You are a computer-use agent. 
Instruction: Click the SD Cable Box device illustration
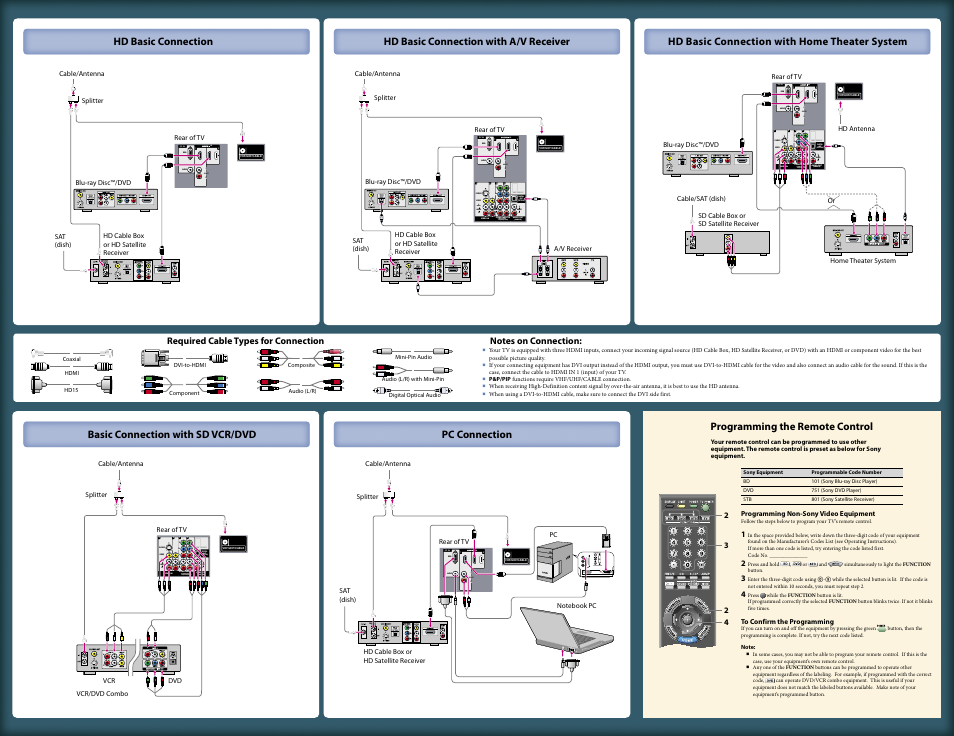click(x=727, y=243)
